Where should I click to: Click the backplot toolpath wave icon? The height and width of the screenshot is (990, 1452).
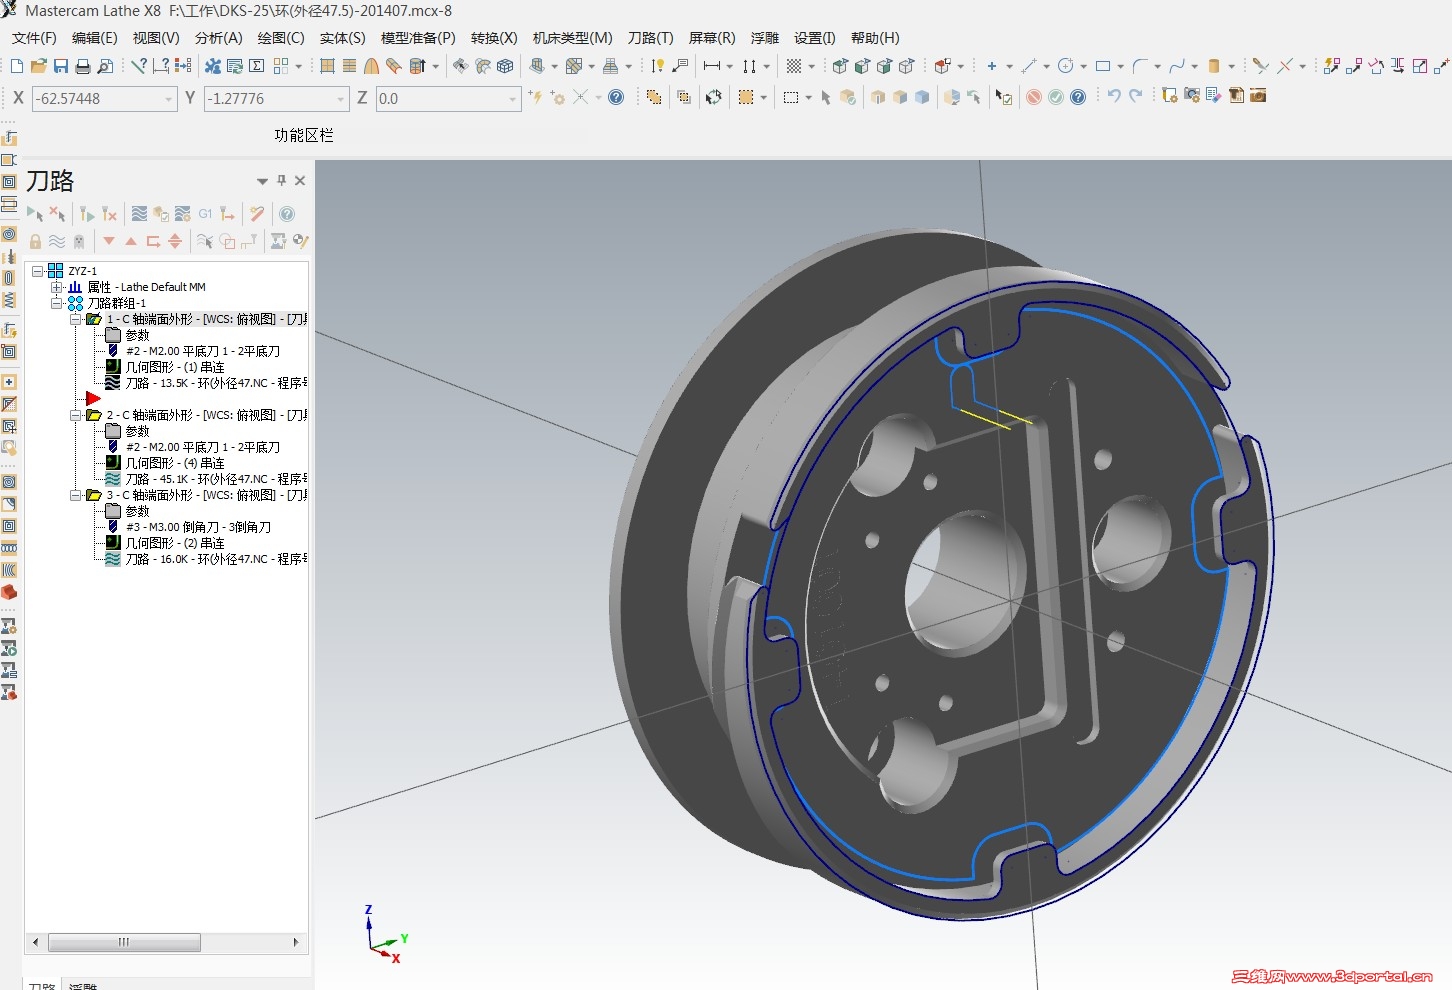pos(139,214)
